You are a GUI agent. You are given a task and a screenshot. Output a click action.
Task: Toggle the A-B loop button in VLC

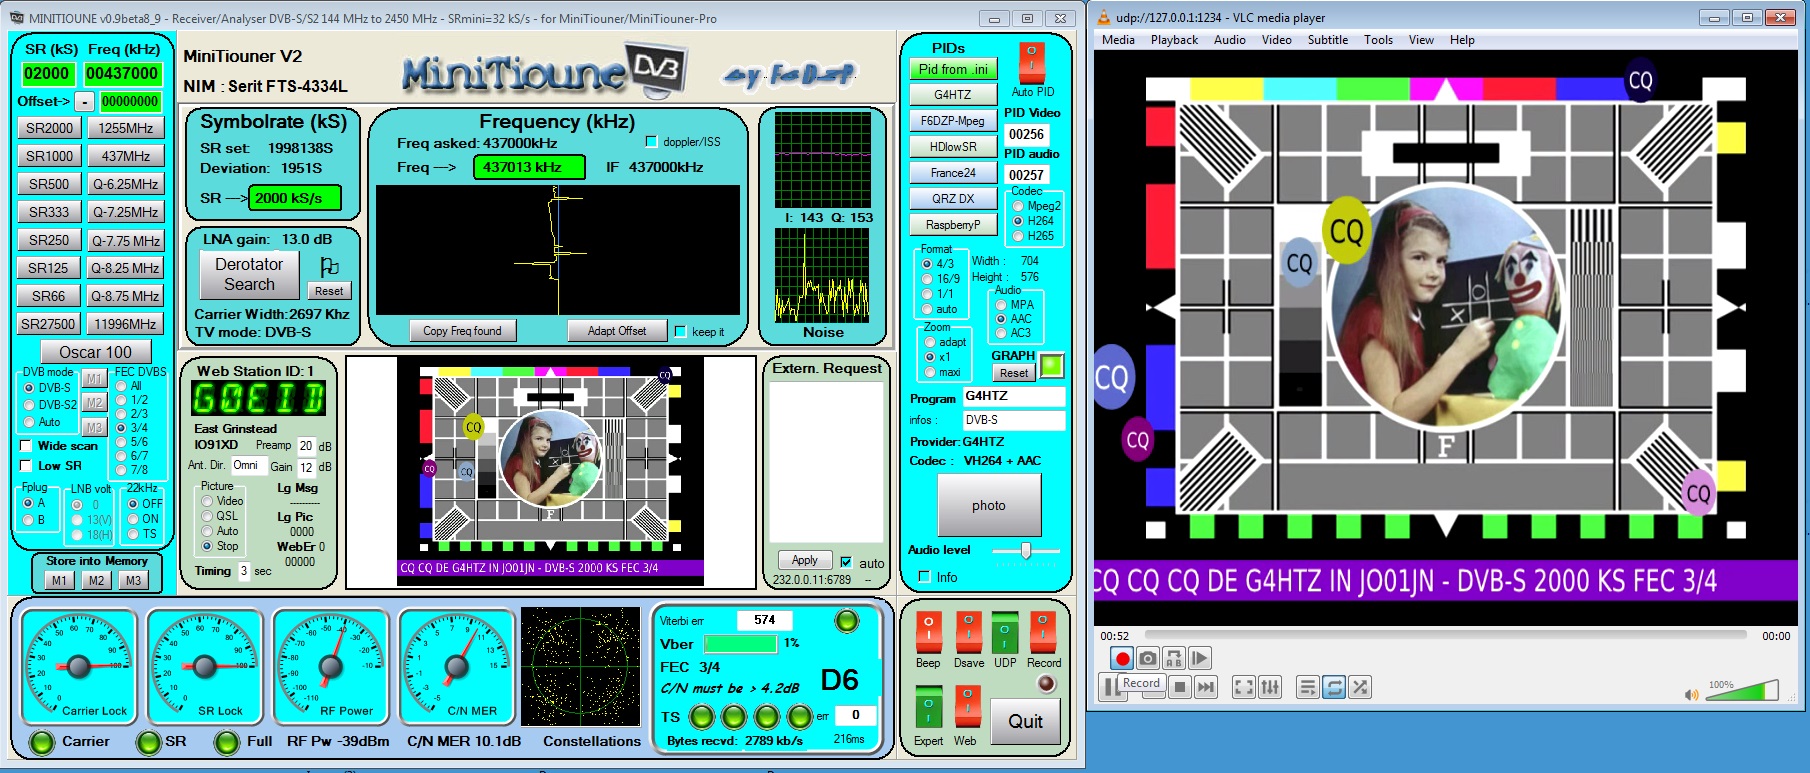1174,658
